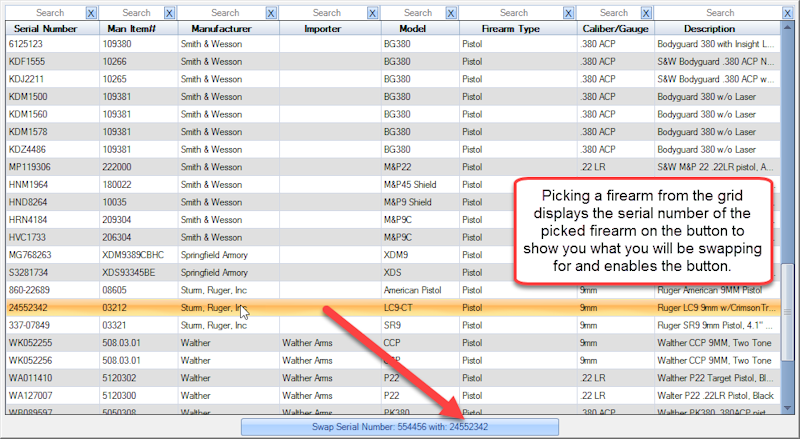The height and width of the screenshot is (439, 800).
Task: Sort by Manufacturer column header
Action: click(x=229, y=29)
